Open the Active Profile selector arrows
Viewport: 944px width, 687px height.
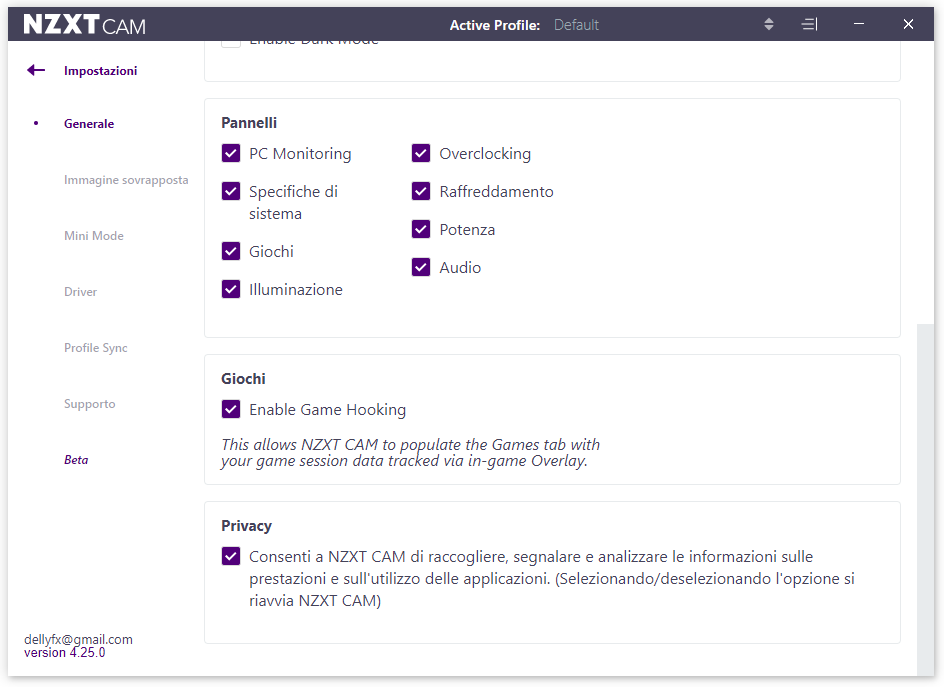pyautogui.click(x=769, y=24)
